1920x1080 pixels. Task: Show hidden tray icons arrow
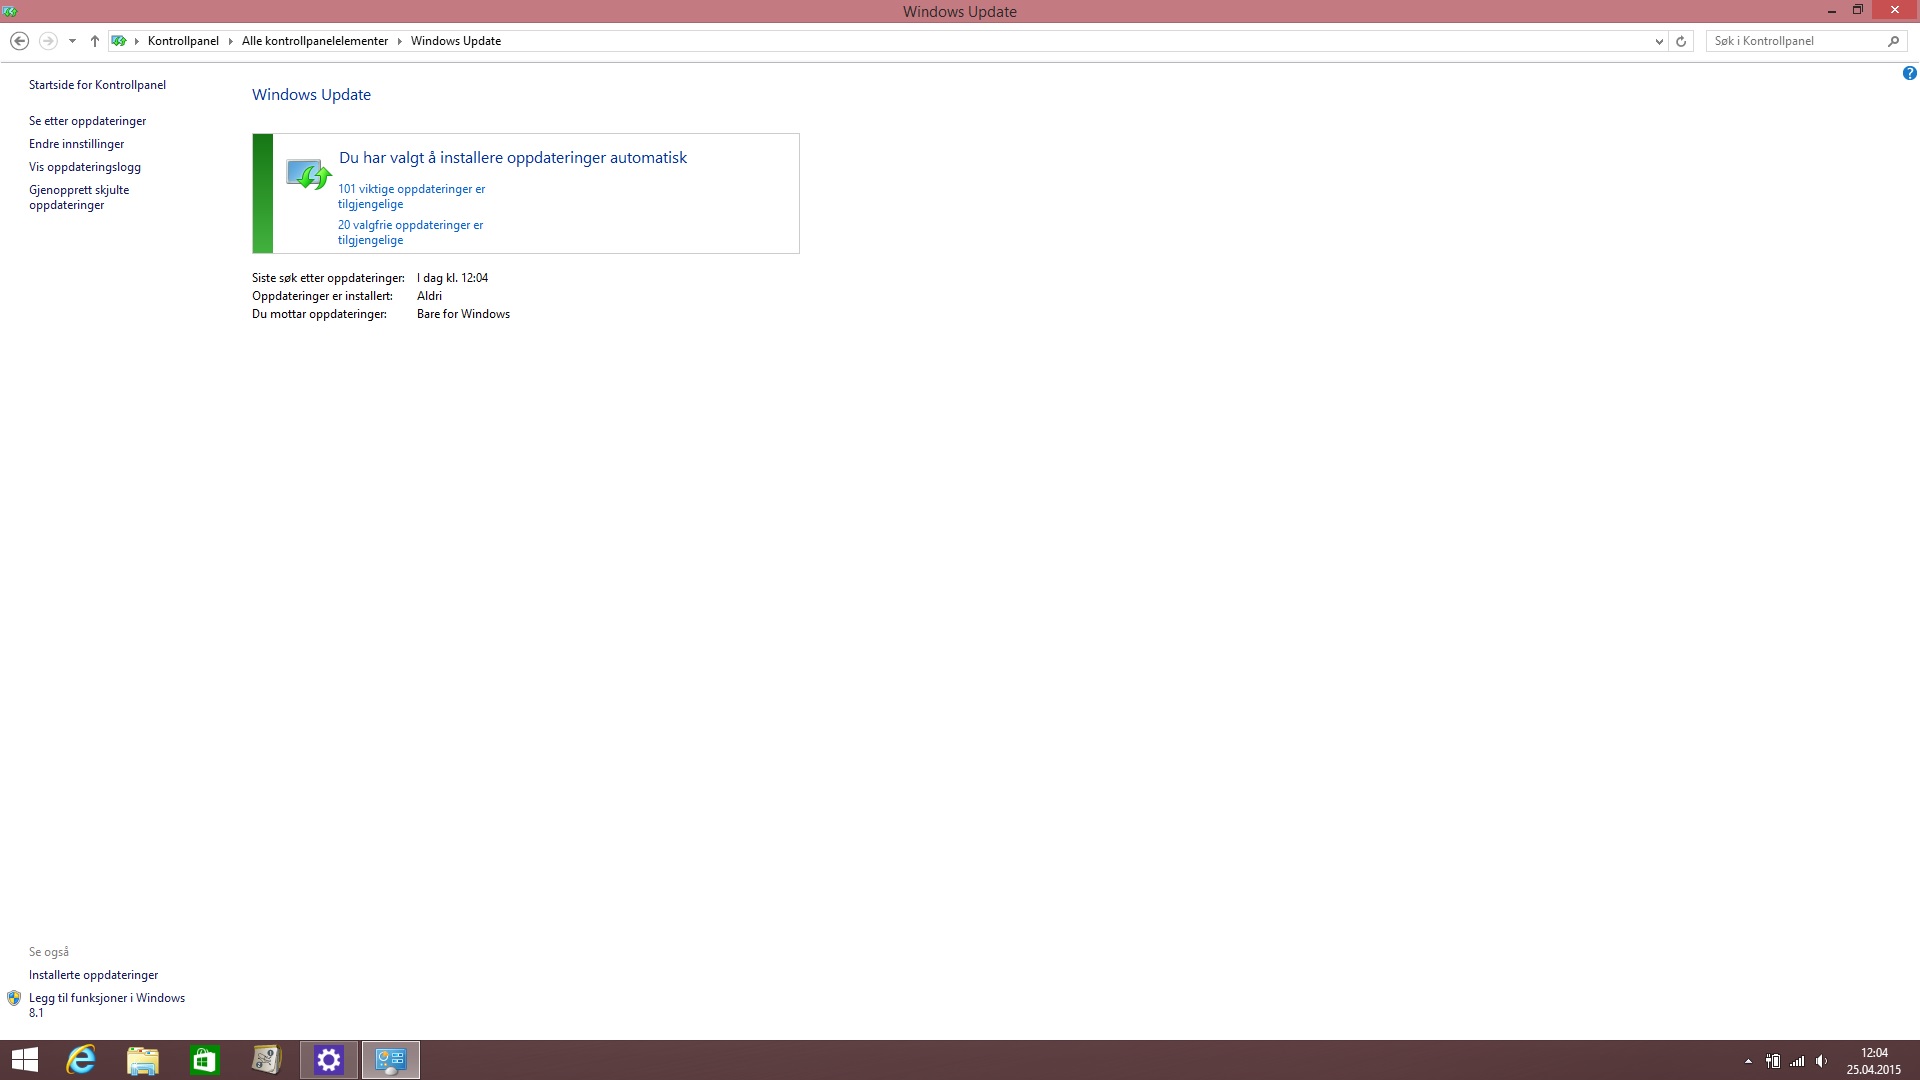(x=1748, y=1061)
